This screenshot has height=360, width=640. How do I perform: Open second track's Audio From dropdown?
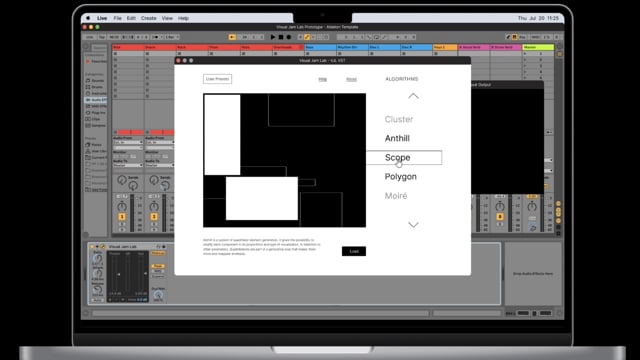click(160, 142)
